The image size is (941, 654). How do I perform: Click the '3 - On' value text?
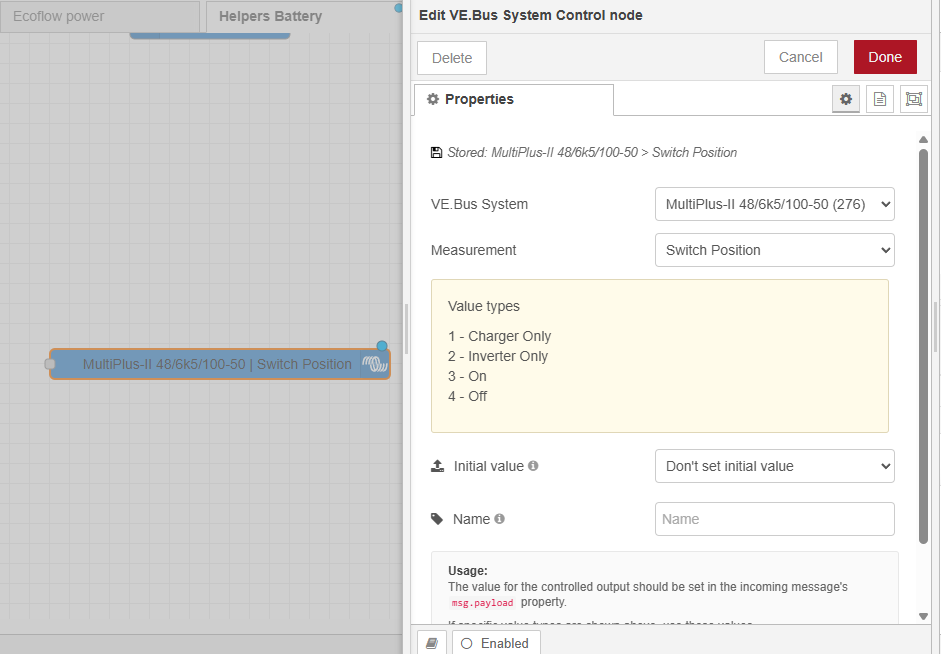[467, 376]
